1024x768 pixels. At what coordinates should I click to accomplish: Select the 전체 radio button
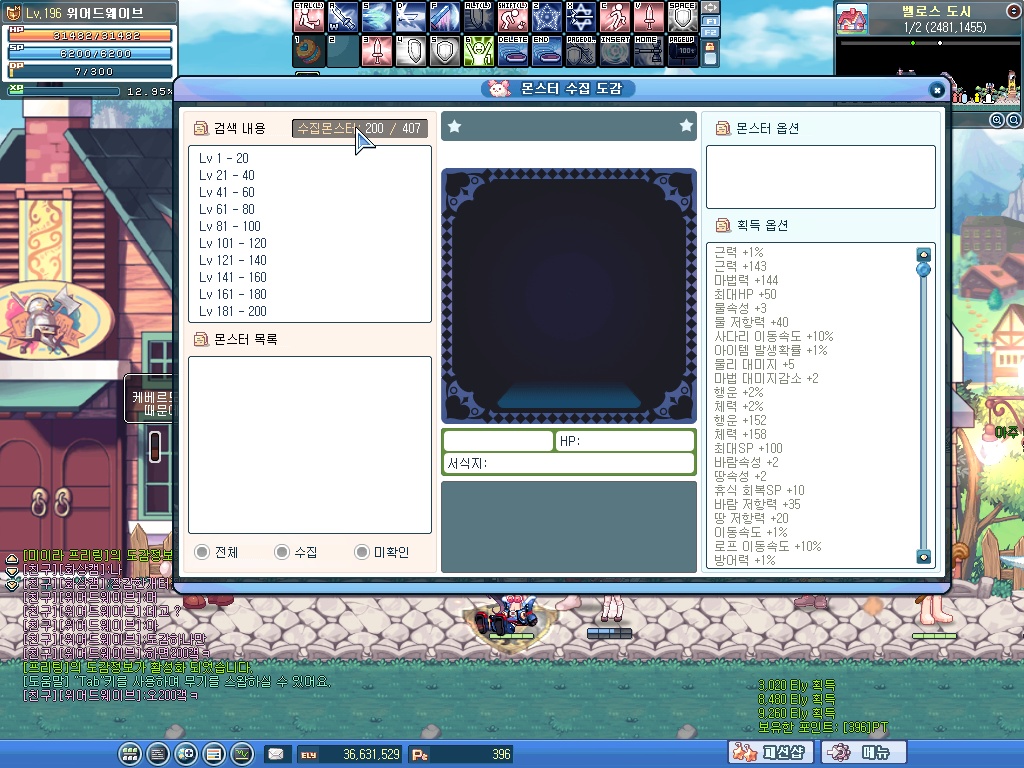[x=202, y=552]
